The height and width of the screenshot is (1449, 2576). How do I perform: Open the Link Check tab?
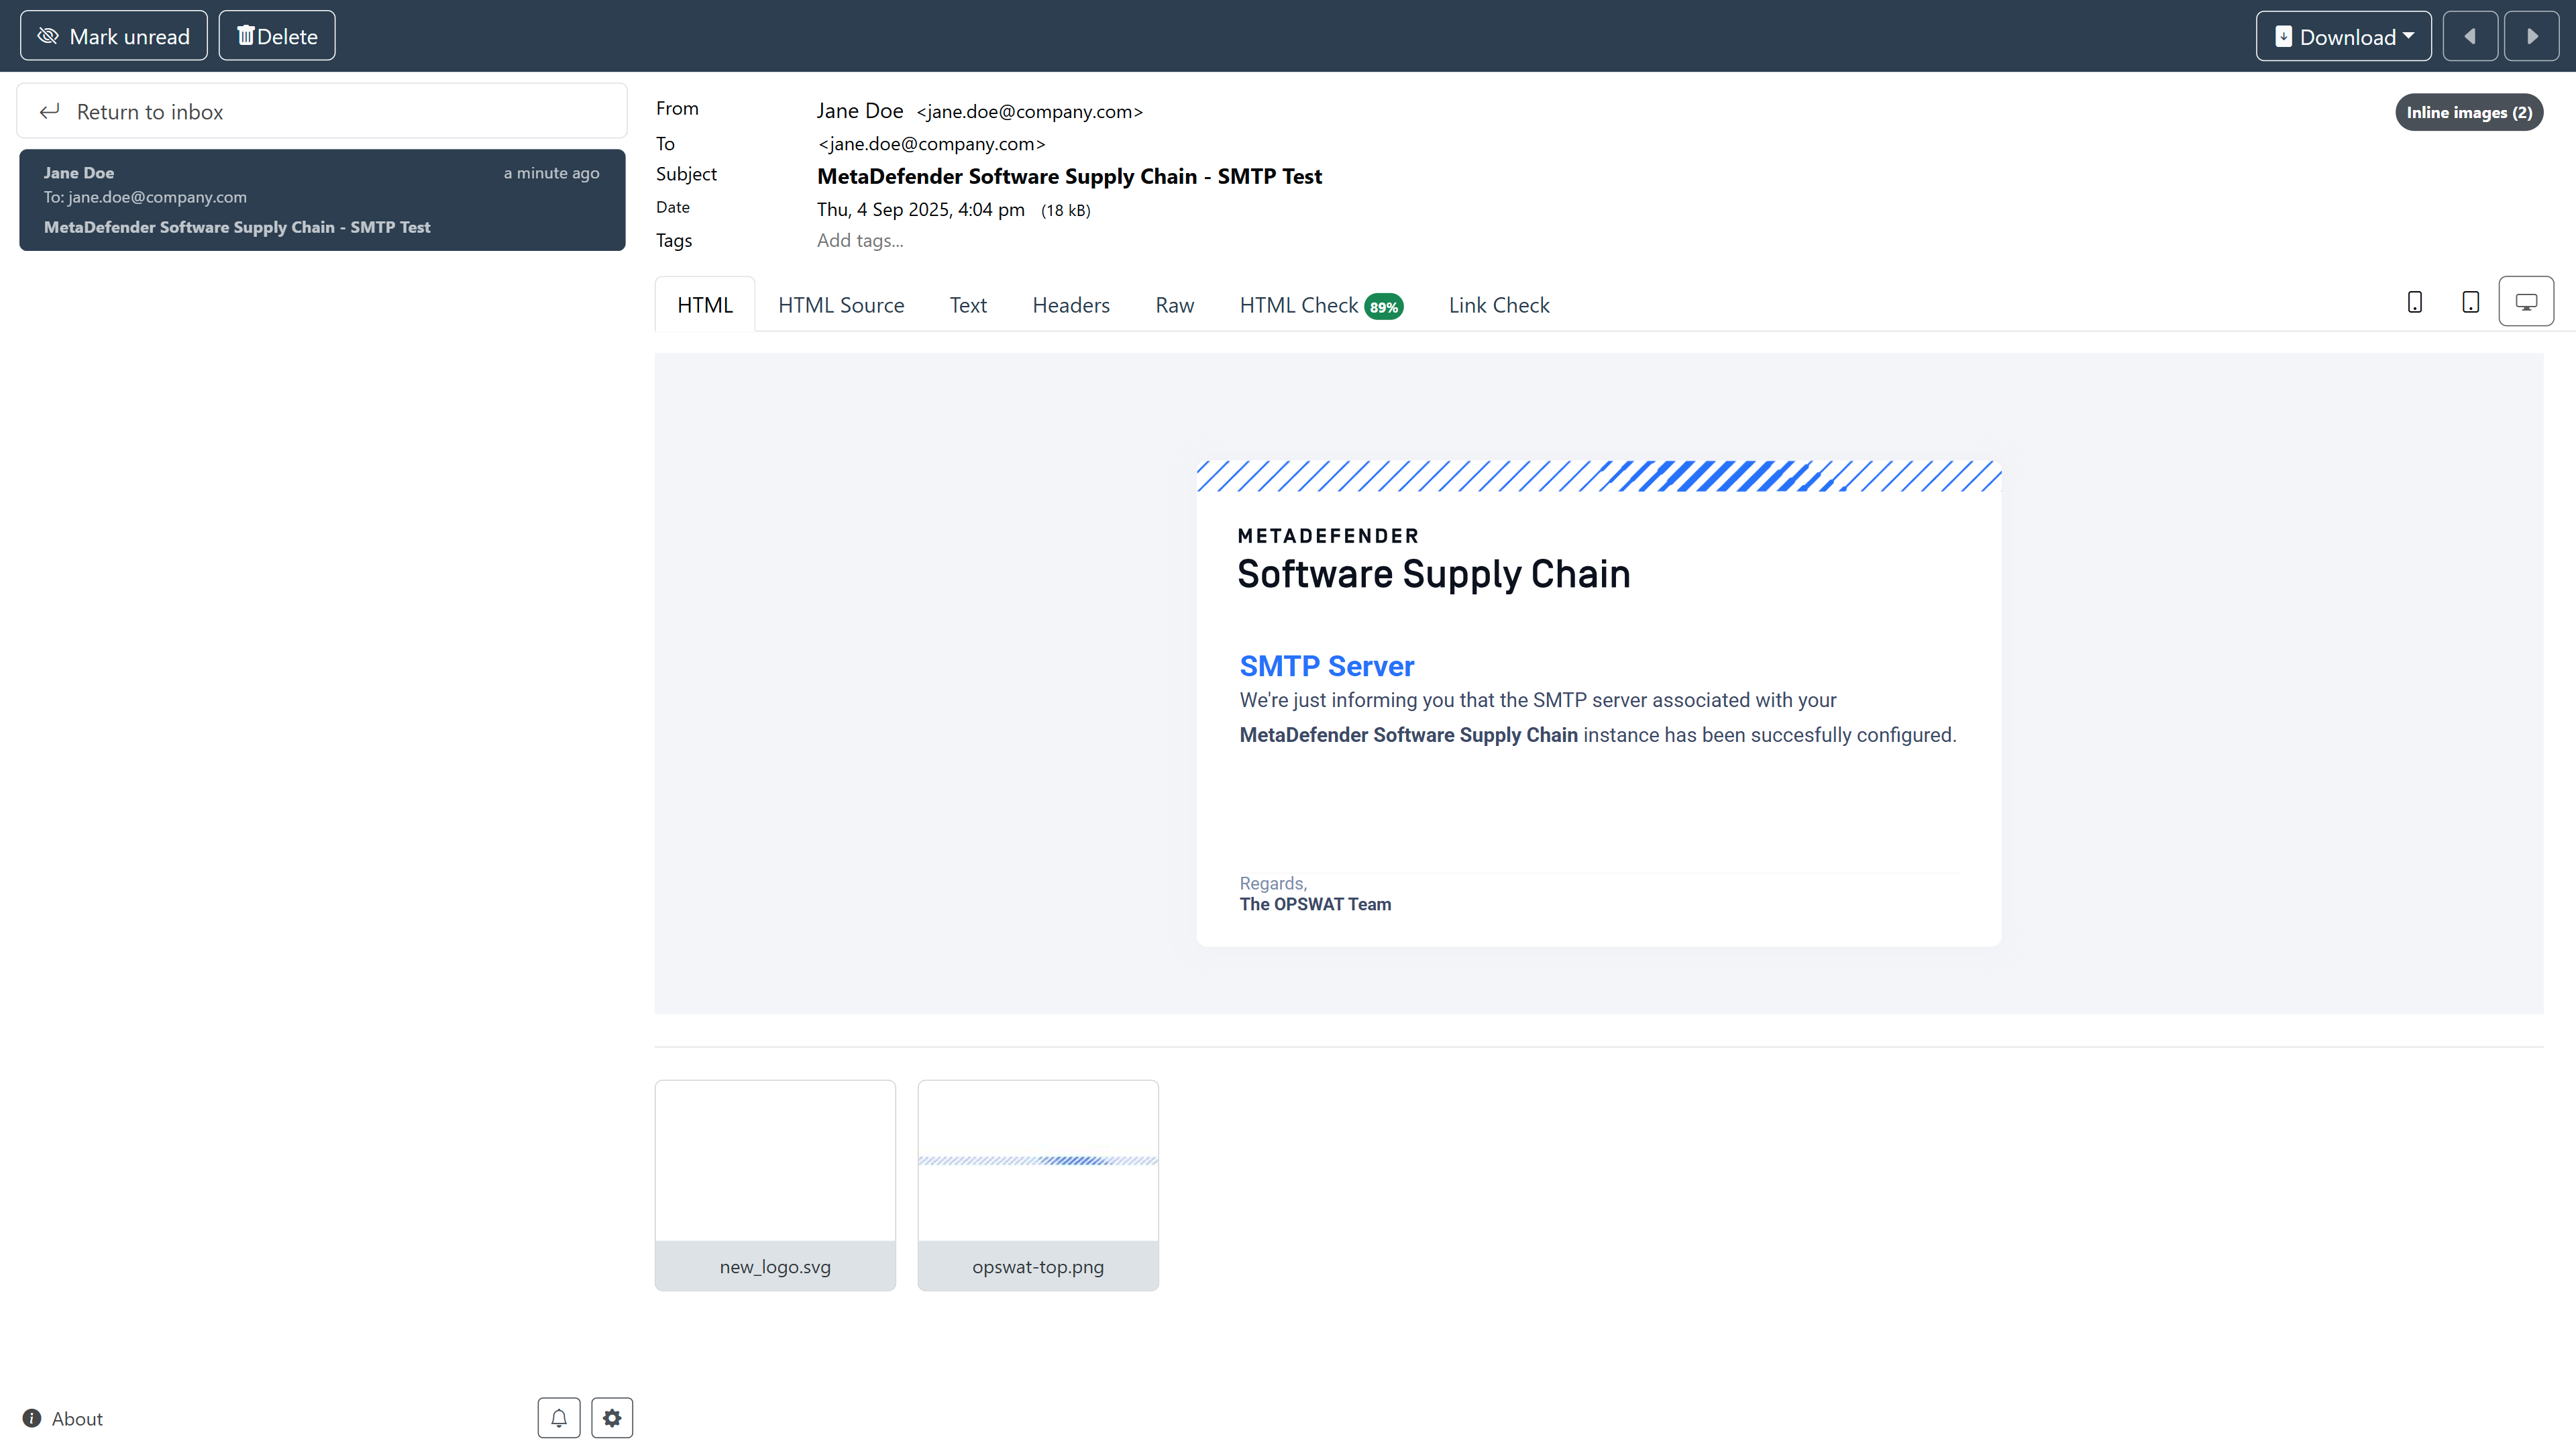1498,305
